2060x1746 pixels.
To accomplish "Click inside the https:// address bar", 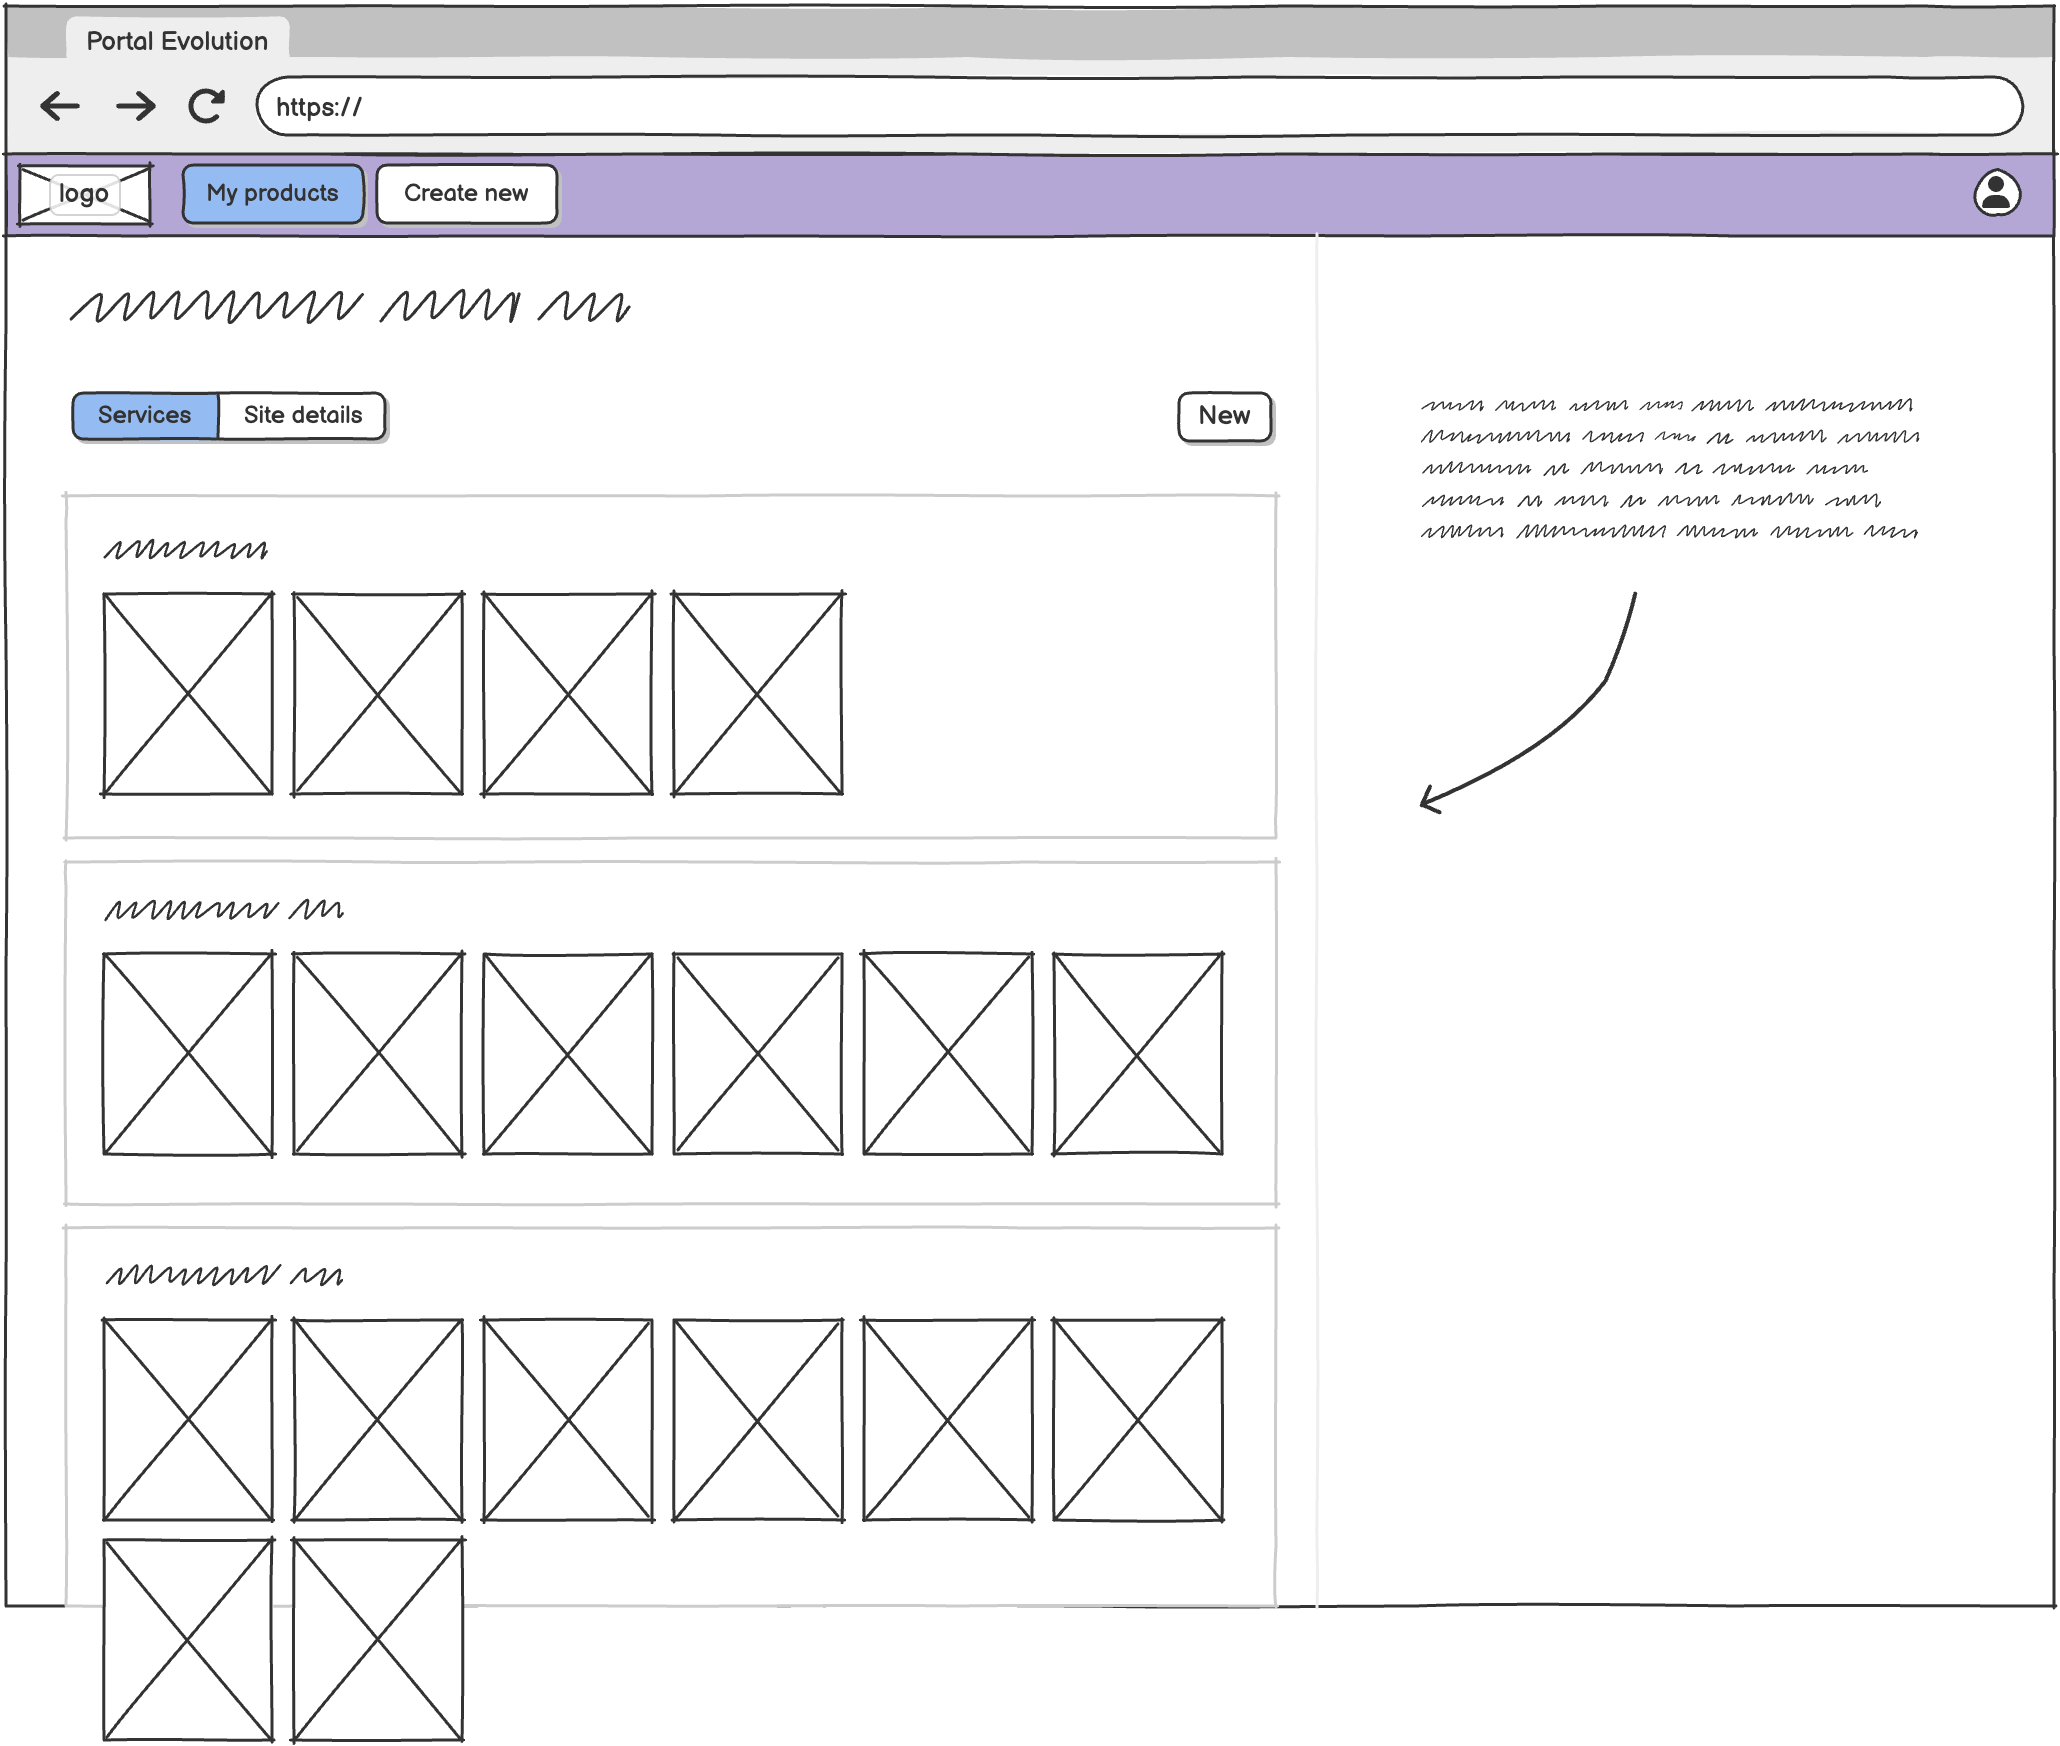I will tap(1138, 106).
